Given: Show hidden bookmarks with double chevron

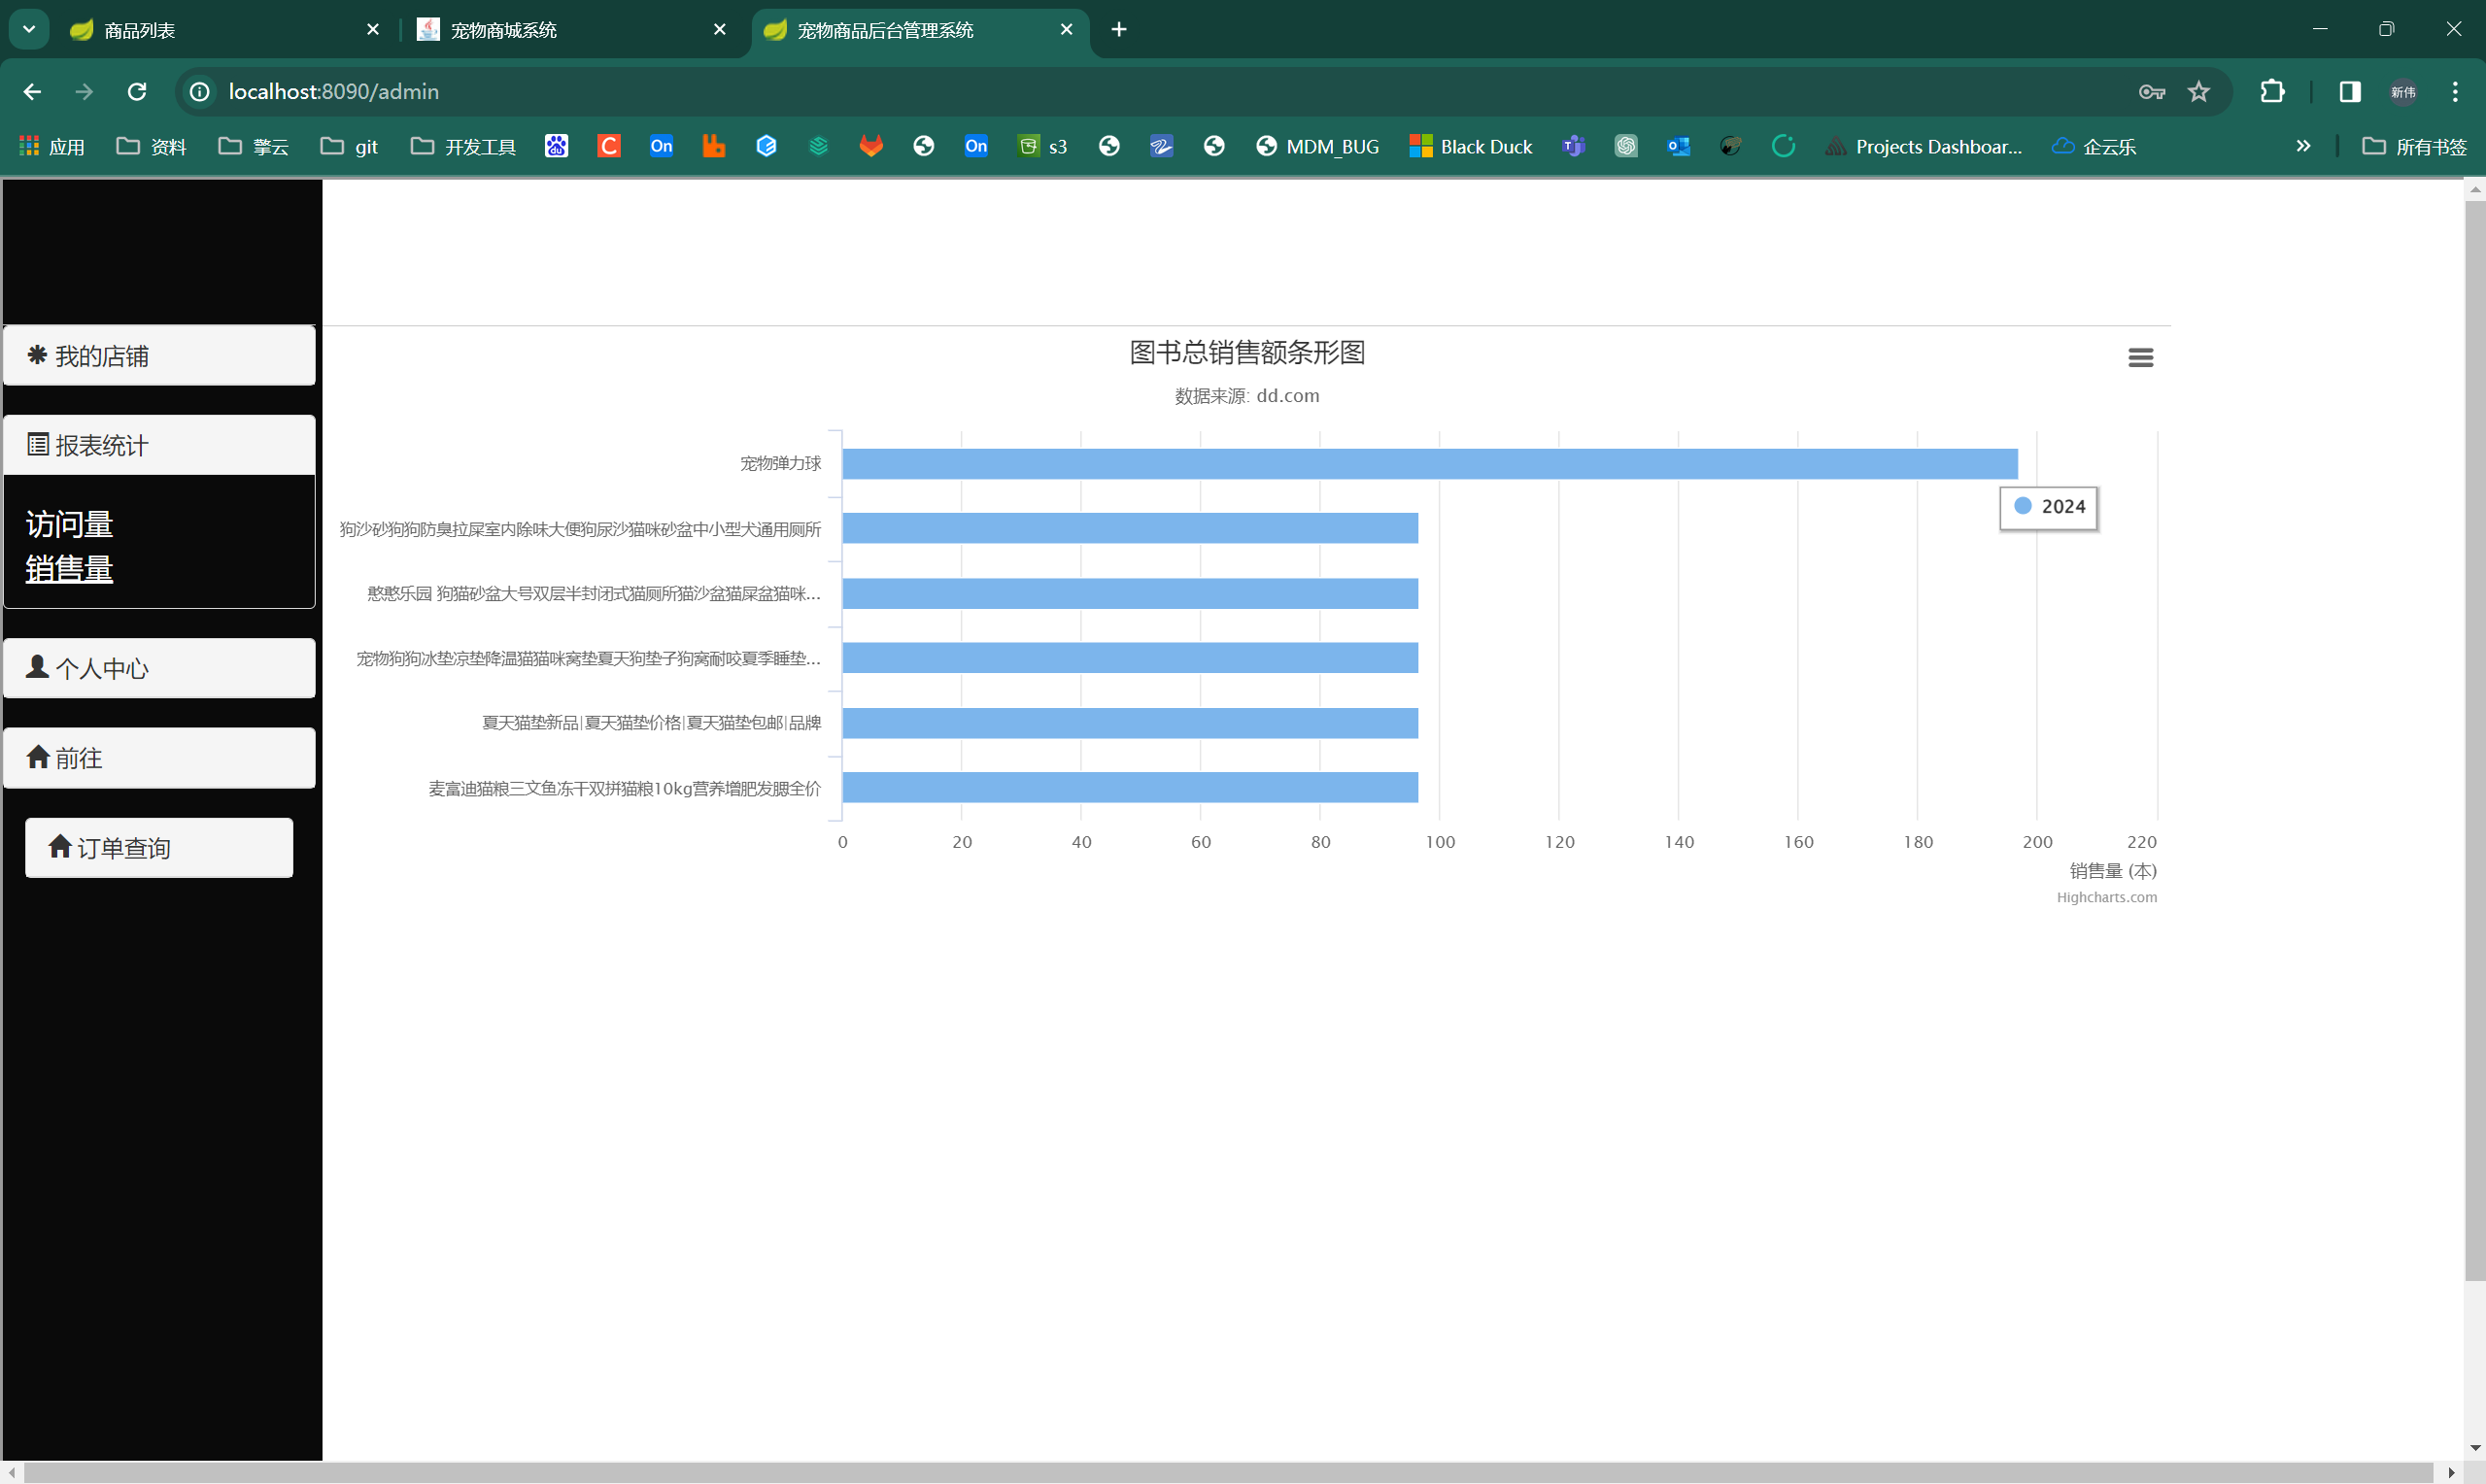Looking at the screenshot, I should (2303, 146).
